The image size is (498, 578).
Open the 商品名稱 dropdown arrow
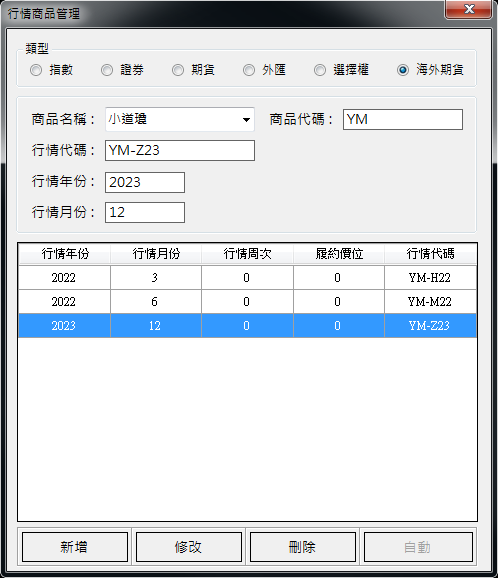tap(246, 119)
